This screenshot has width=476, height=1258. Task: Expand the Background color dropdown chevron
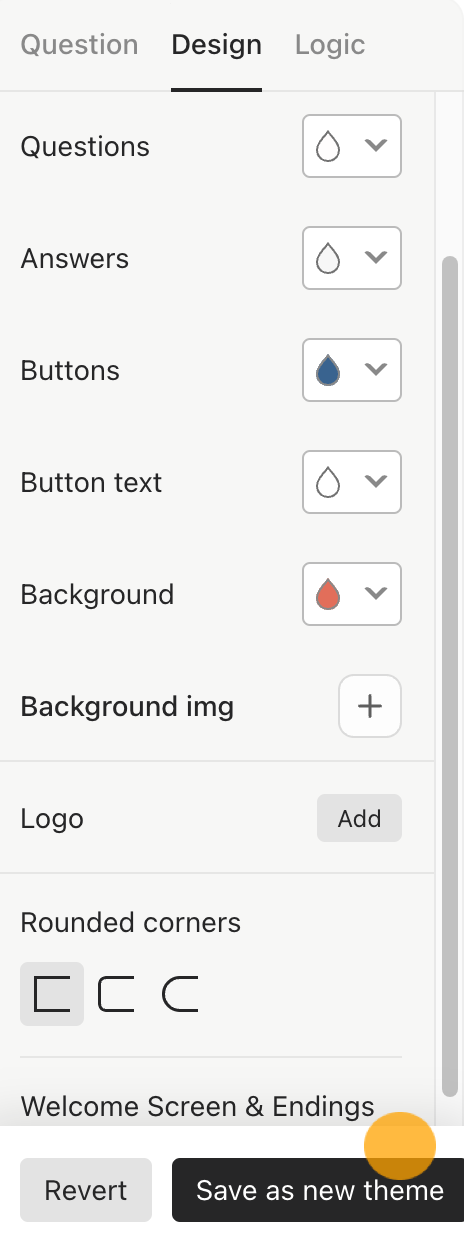pyautogui.click(x=376, y=594)
